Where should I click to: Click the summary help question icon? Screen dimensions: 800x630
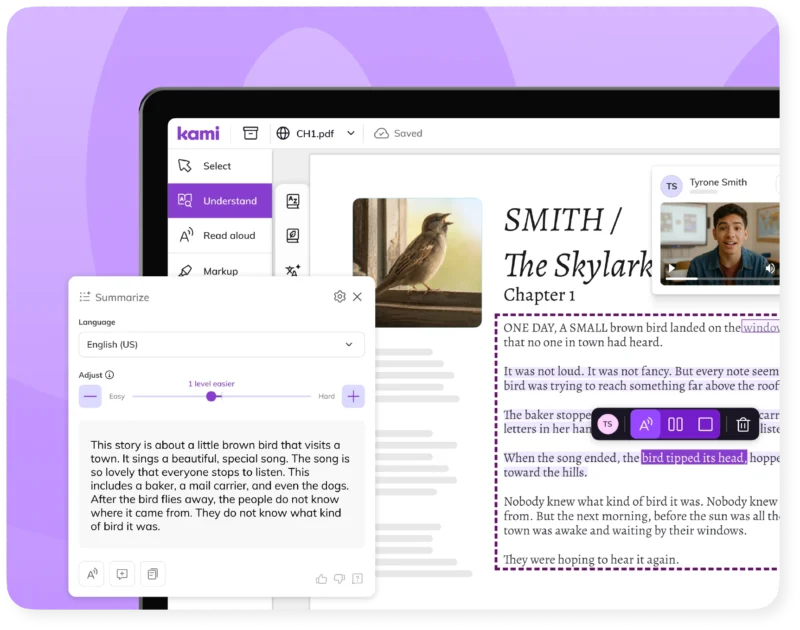tap(358, 578)
